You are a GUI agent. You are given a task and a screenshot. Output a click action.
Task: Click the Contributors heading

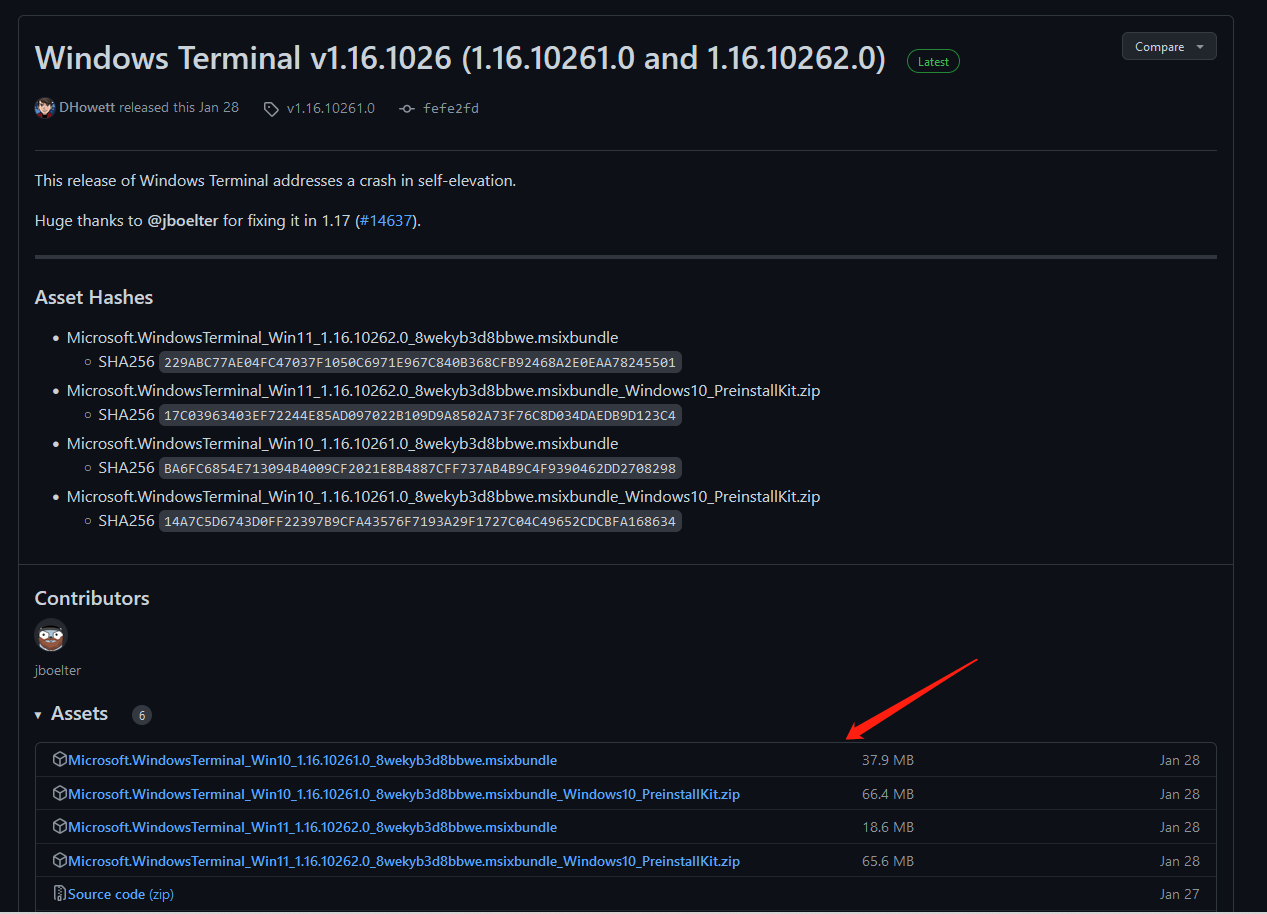pyautogui.click(x=92, y=598)
